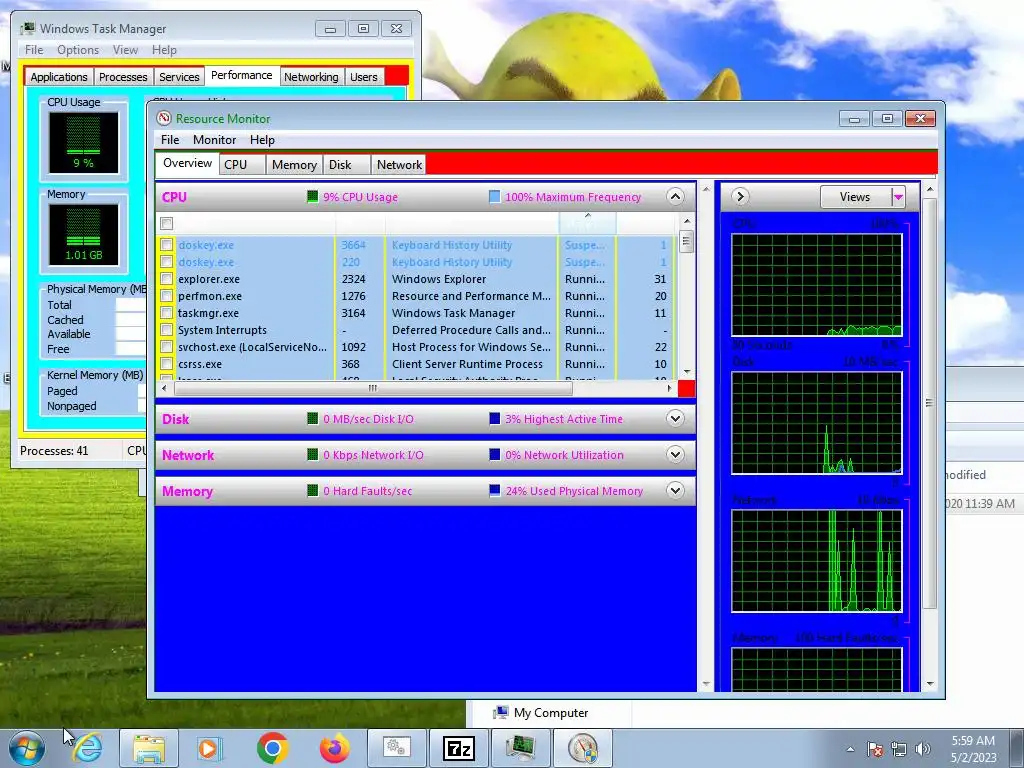The width and height of the screenshot is (1024, 768).
Task: Expand the Memory section chevron
Action: point(675,490)
